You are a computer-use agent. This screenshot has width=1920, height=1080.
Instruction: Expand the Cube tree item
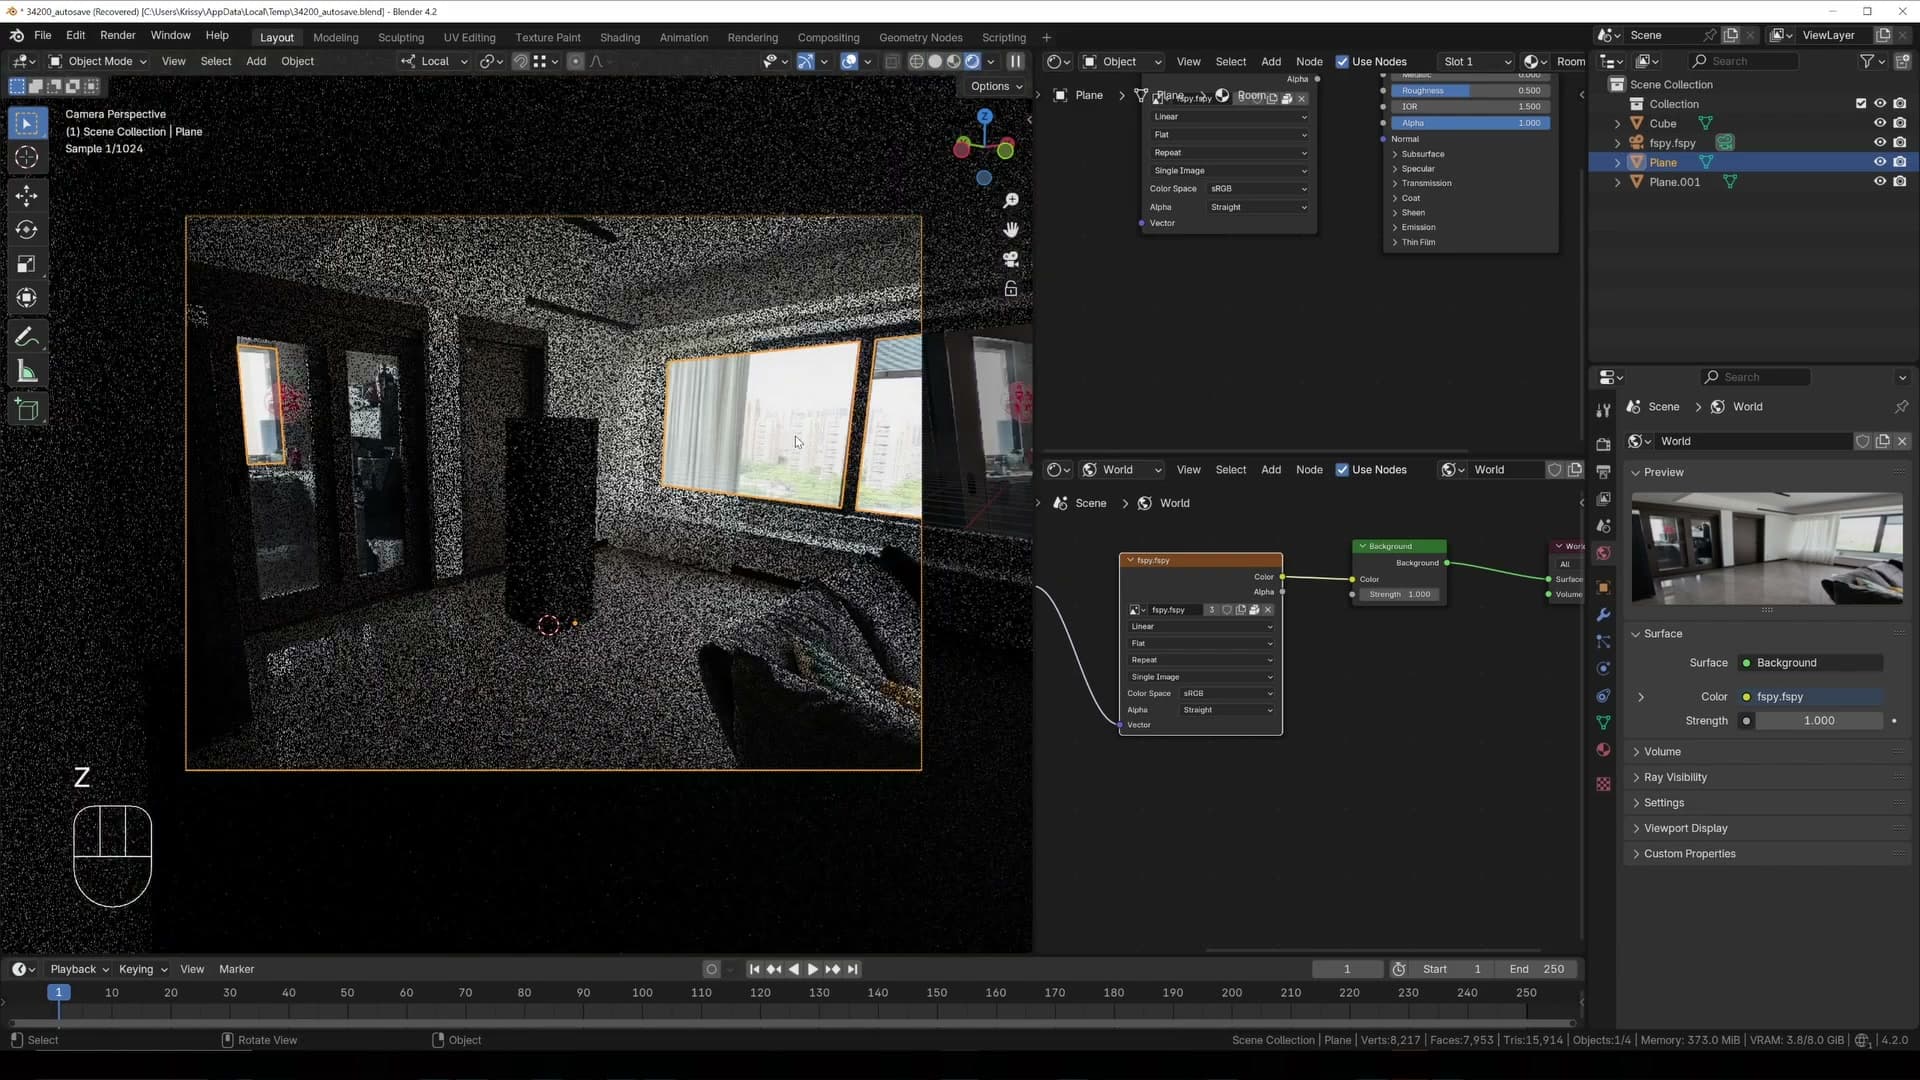1617,123
